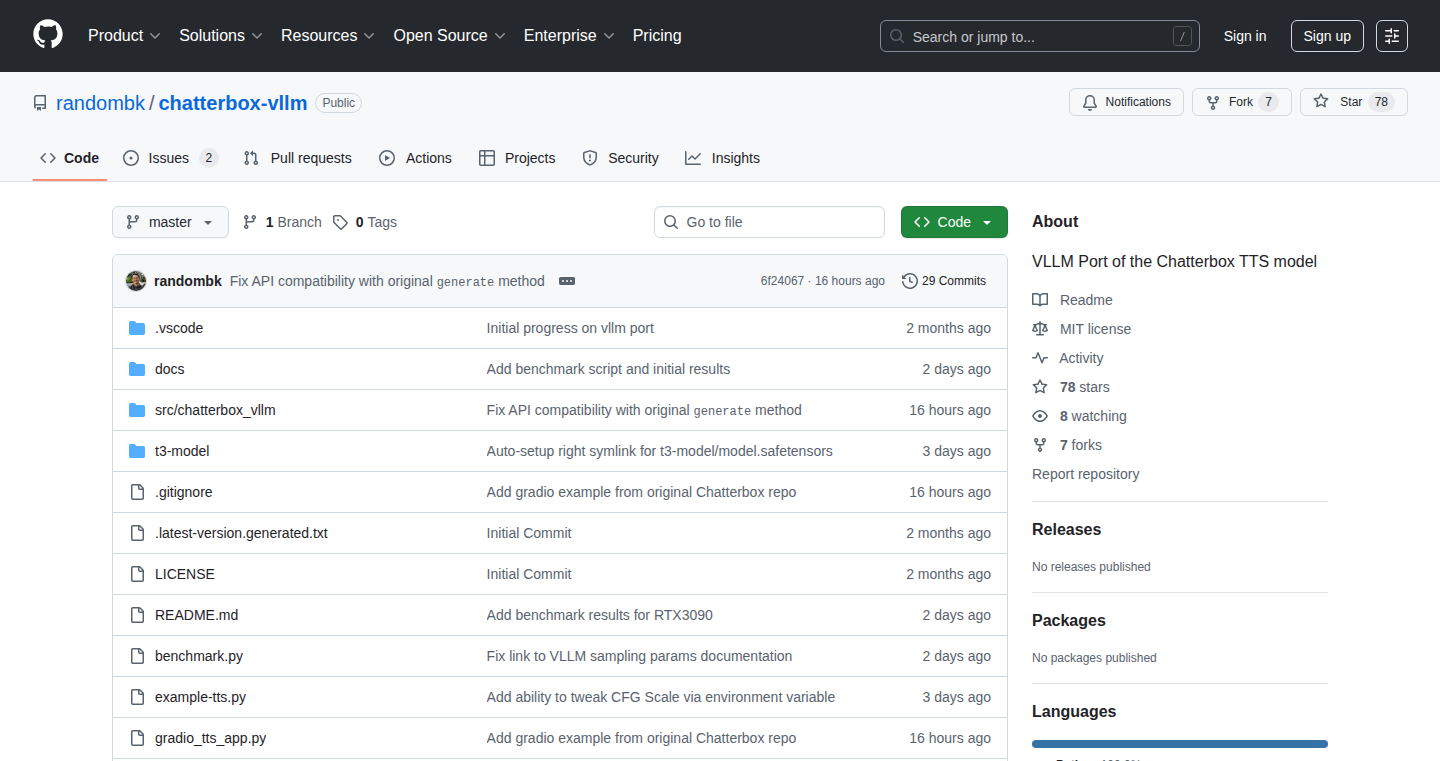Open commit 'Add benchmark script and initial results'

[x=608, y=369]
